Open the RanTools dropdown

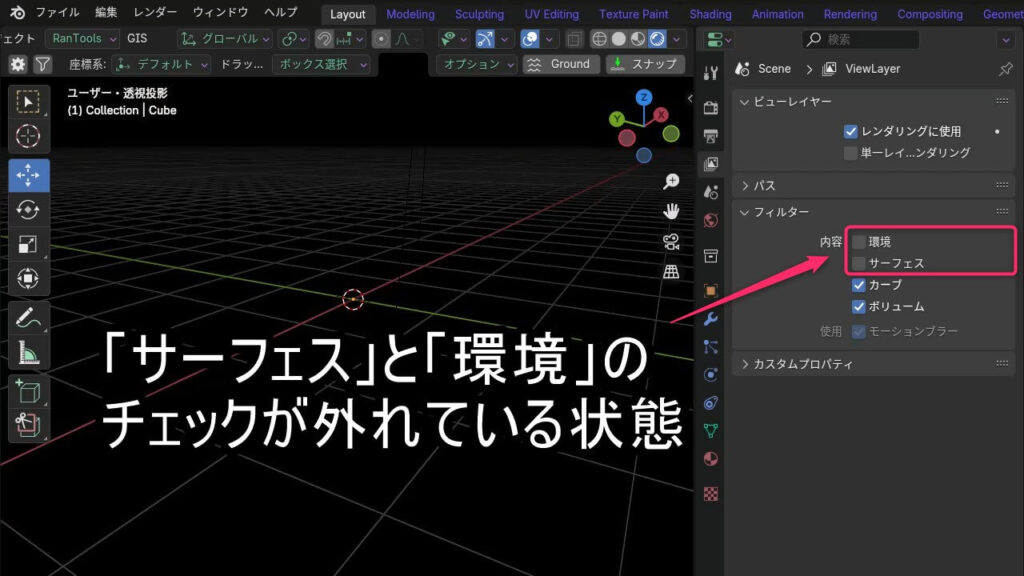click(82, 39)
